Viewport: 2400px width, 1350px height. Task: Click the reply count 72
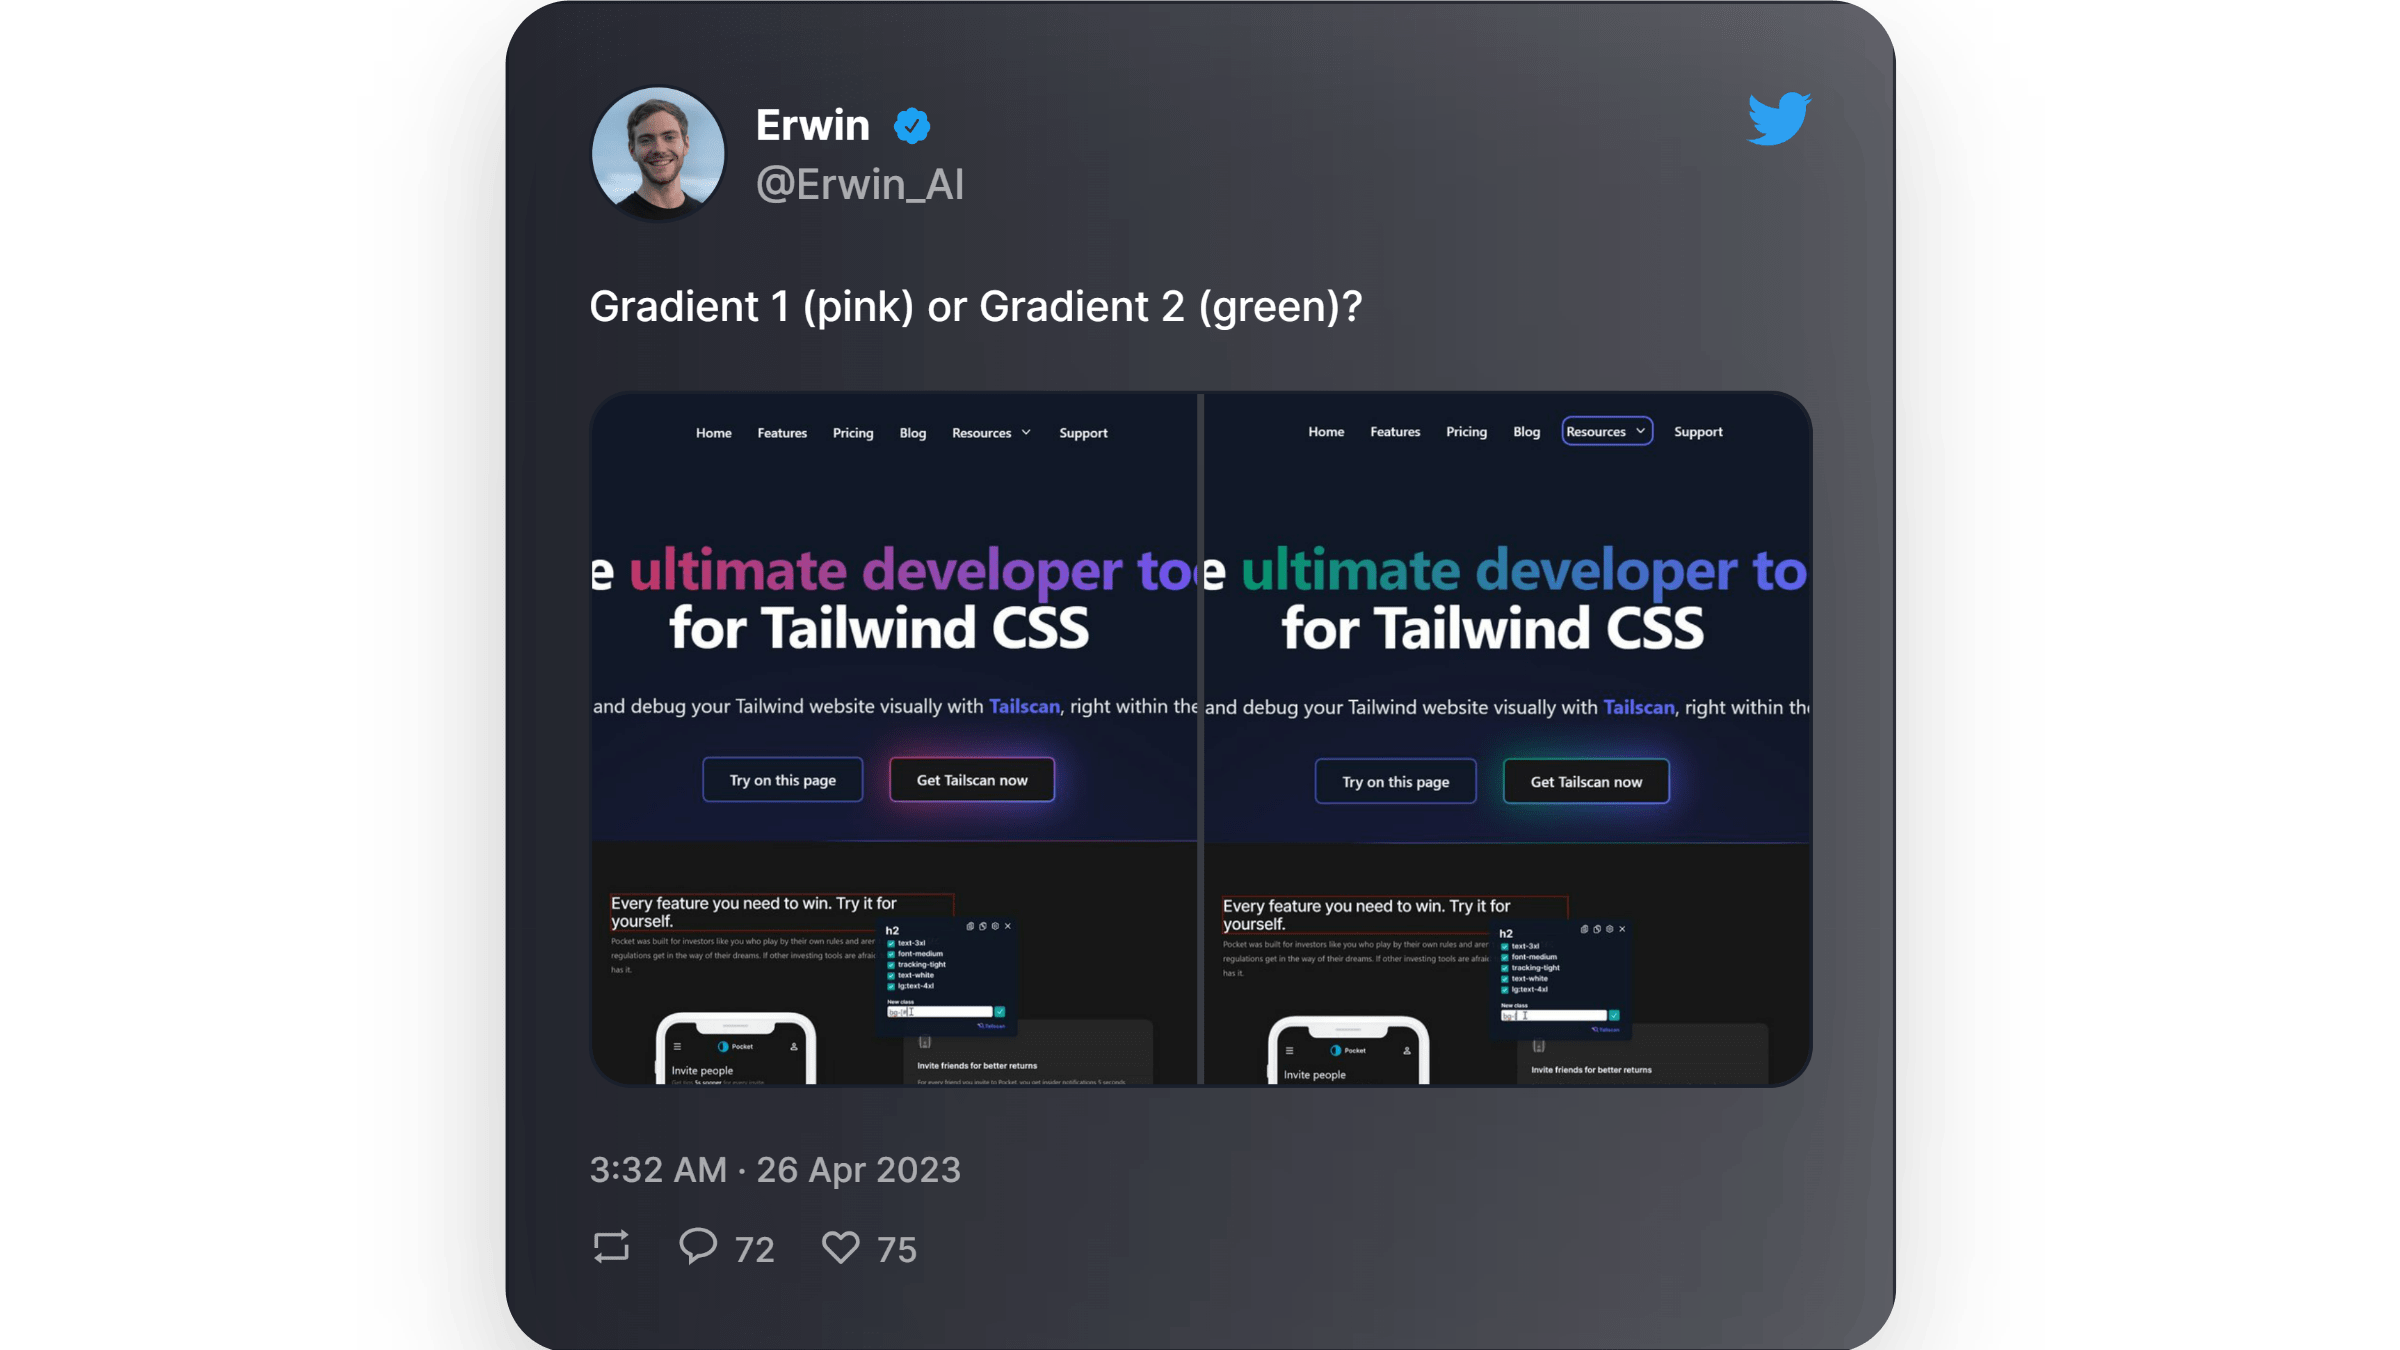point(755,1248)
